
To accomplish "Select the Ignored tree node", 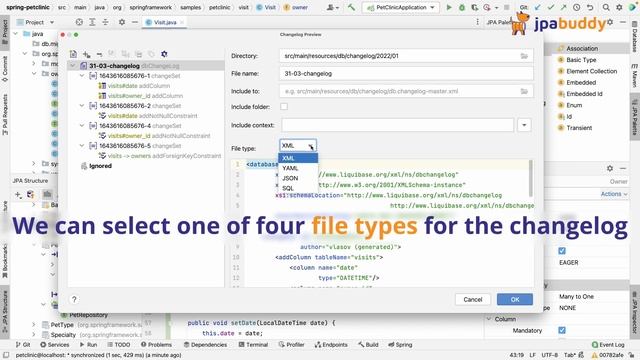I will point(96,166).
